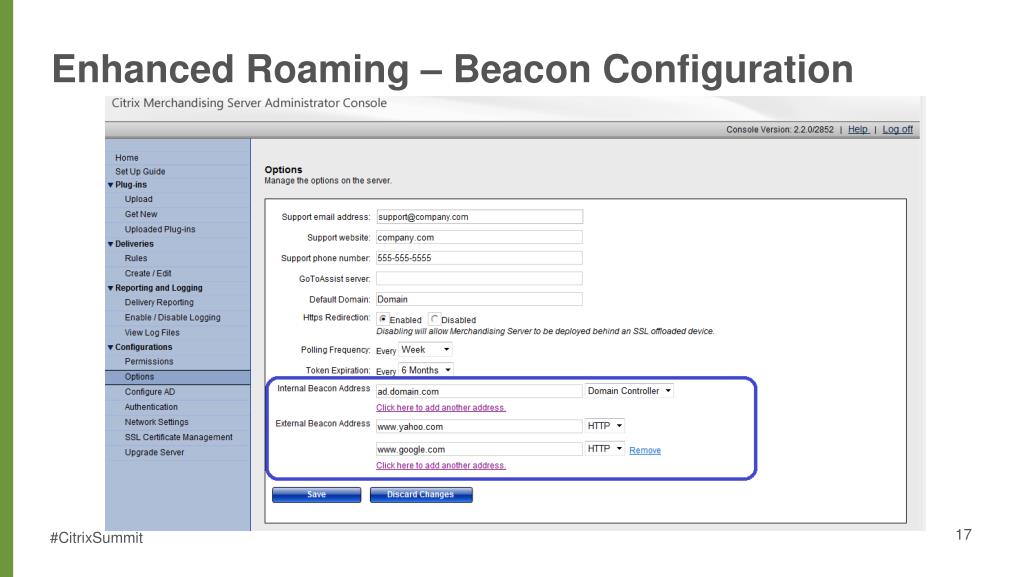1023x577 pixels.
Task: Collapse the Configurations section in the sidebar
Action: click(110, 347)
